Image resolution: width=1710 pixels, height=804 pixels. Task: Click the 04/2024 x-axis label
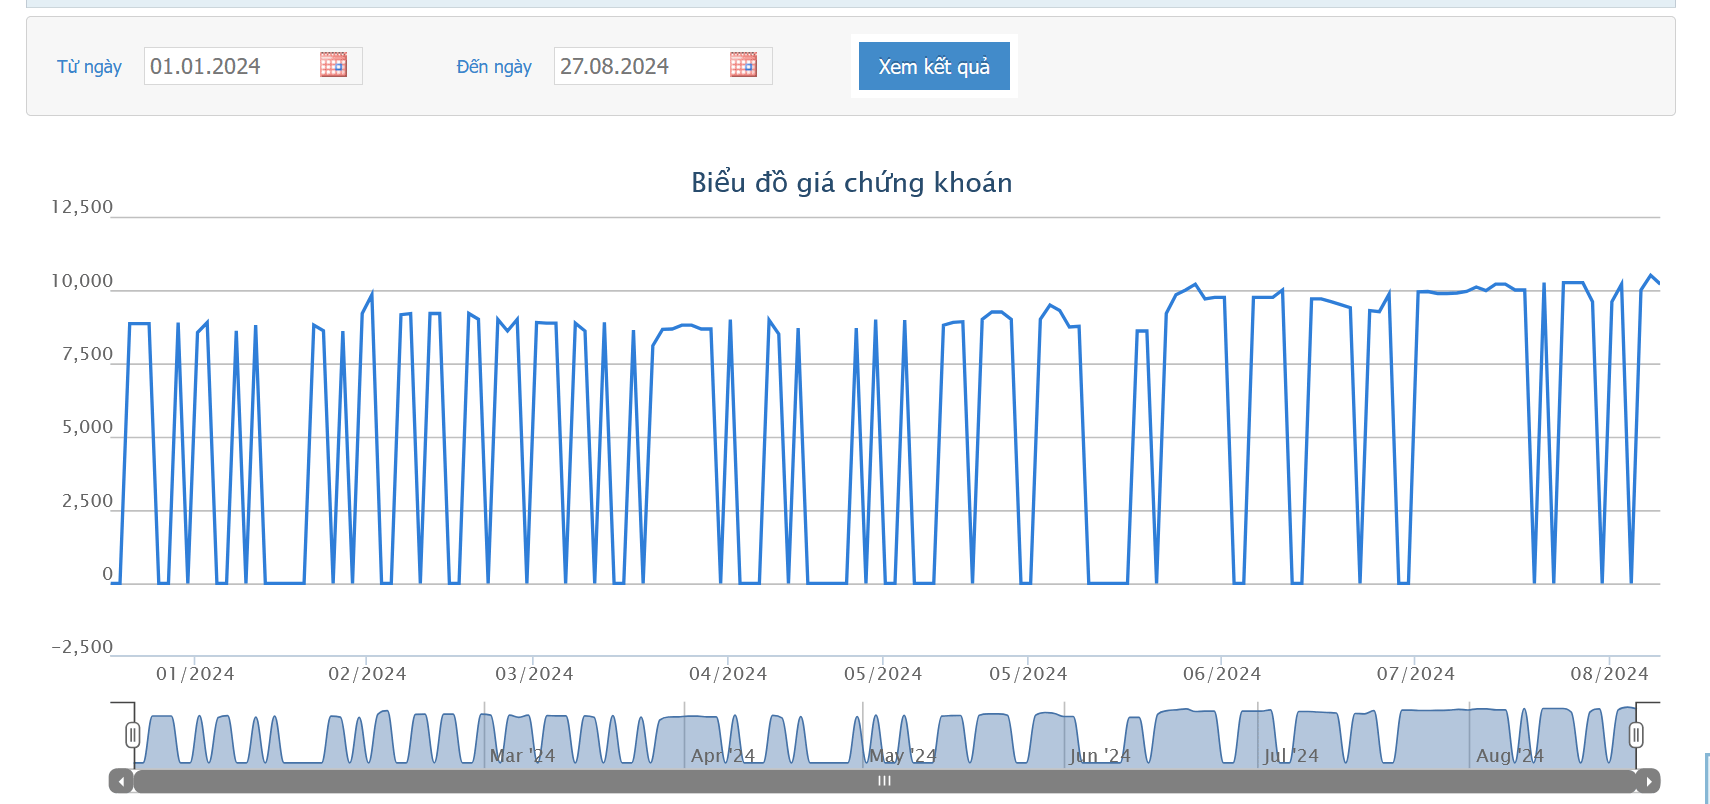(728, 674)
